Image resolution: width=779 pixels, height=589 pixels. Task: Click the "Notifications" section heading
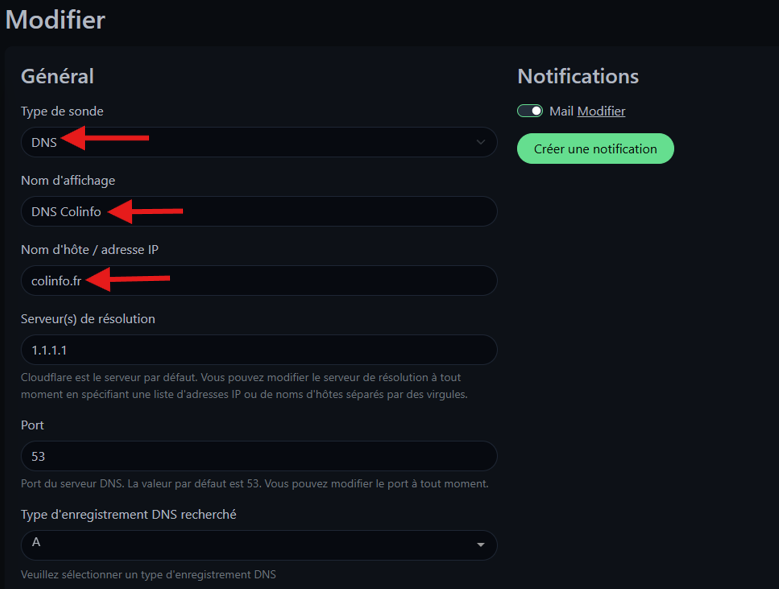[578, 76]
